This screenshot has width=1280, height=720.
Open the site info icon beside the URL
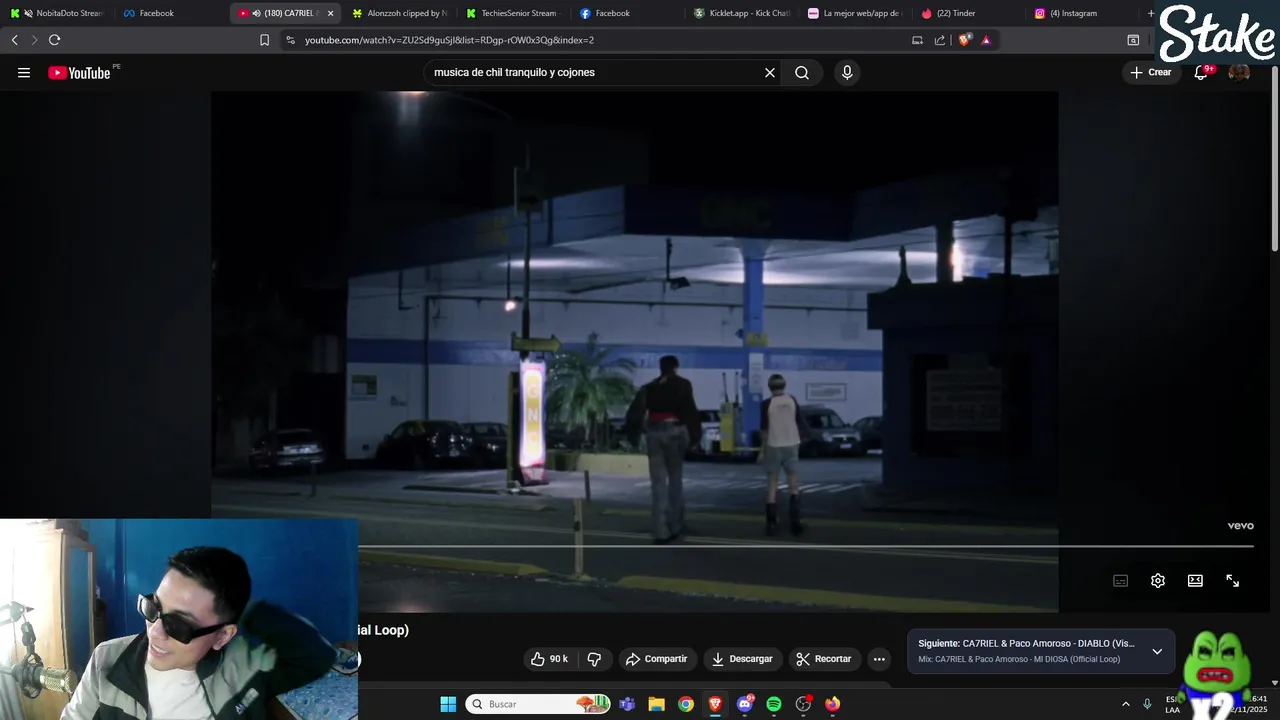(x=290, y=40)
